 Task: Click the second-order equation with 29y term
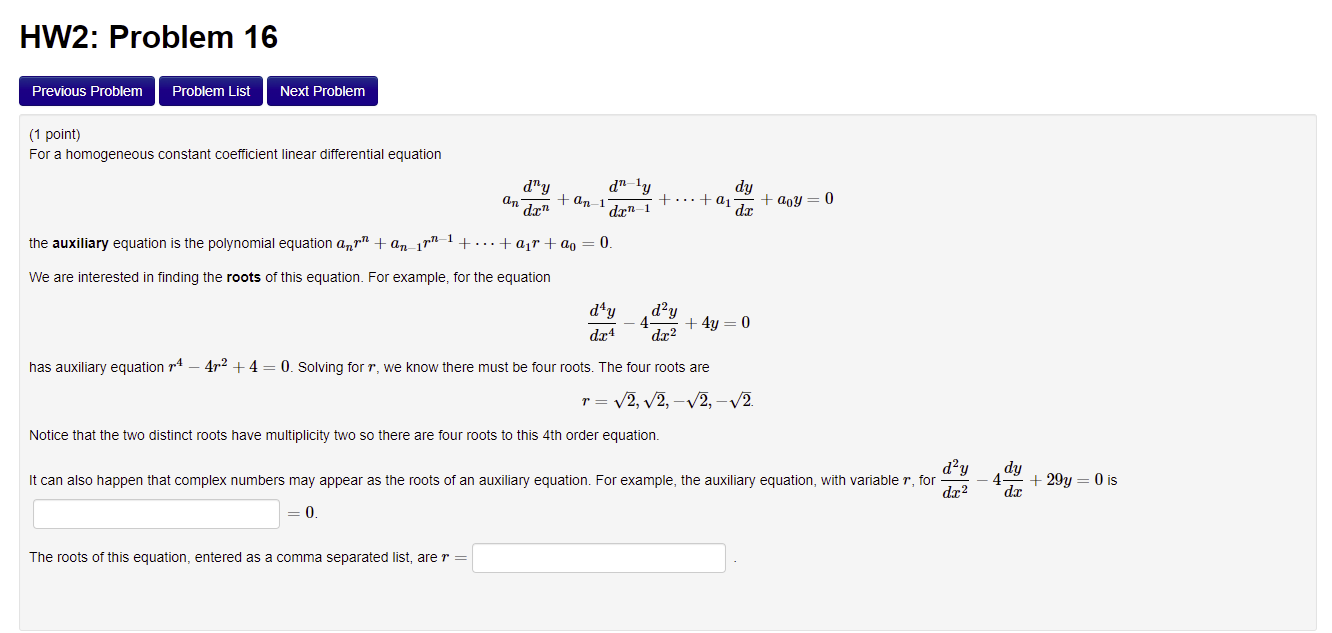coord(1022,479)
